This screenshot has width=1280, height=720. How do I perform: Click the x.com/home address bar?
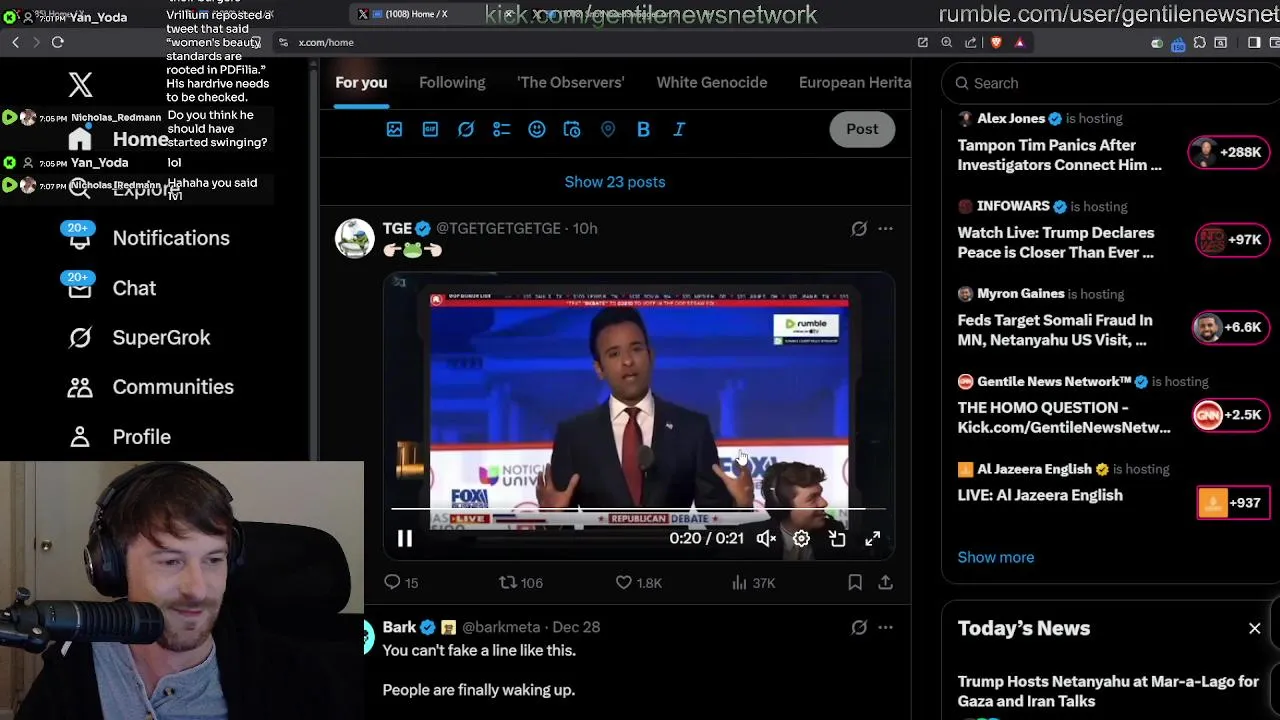pos(326,42)
